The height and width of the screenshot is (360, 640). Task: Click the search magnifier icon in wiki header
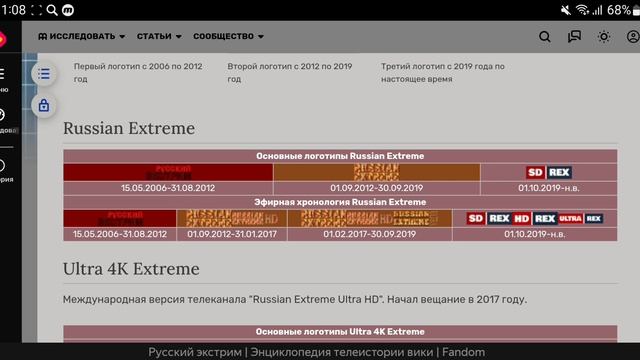click(544, 37)
